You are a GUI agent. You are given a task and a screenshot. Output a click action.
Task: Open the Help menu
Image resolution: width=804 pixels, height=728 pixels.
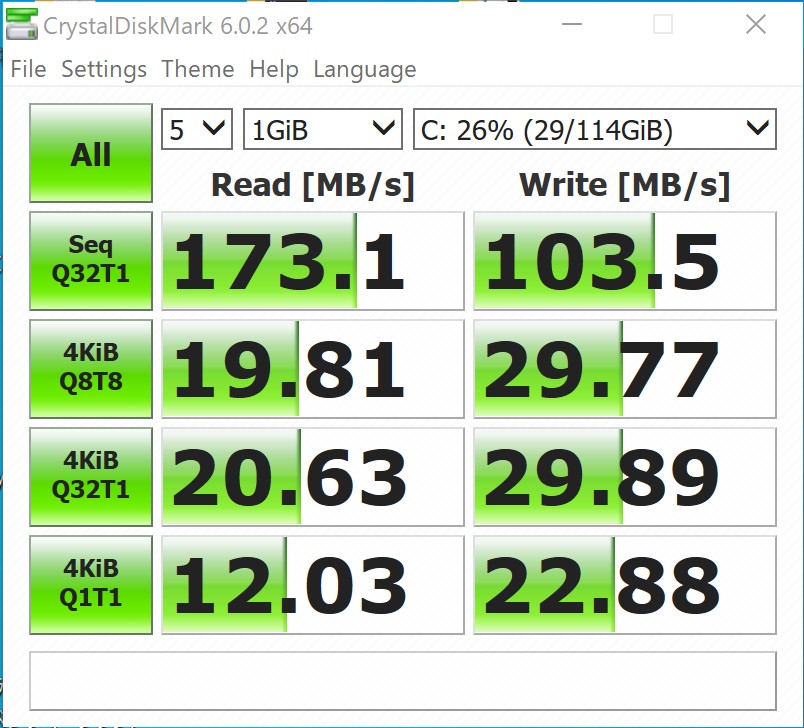click(x=274, y=69)
